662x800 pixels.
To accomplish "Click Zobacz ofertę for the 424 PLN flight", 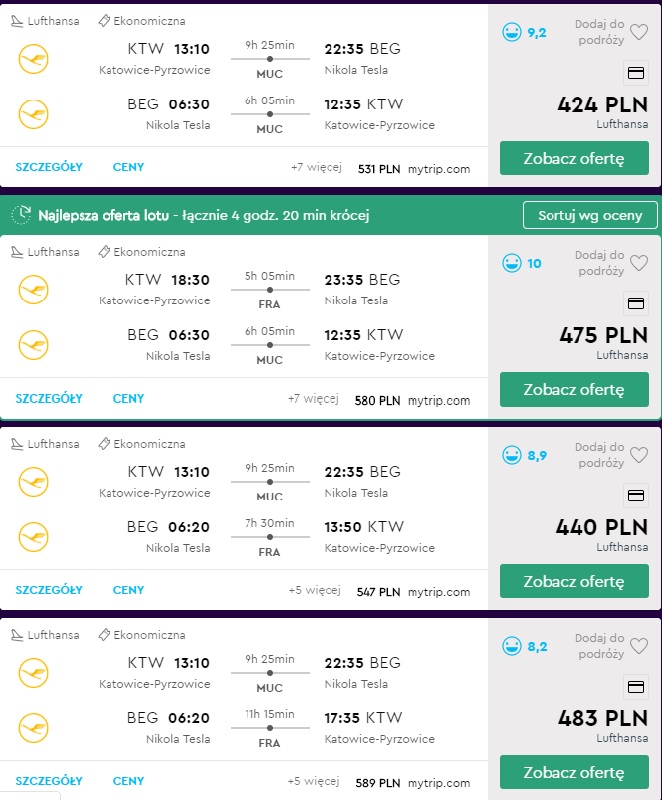I will [574, 158].
